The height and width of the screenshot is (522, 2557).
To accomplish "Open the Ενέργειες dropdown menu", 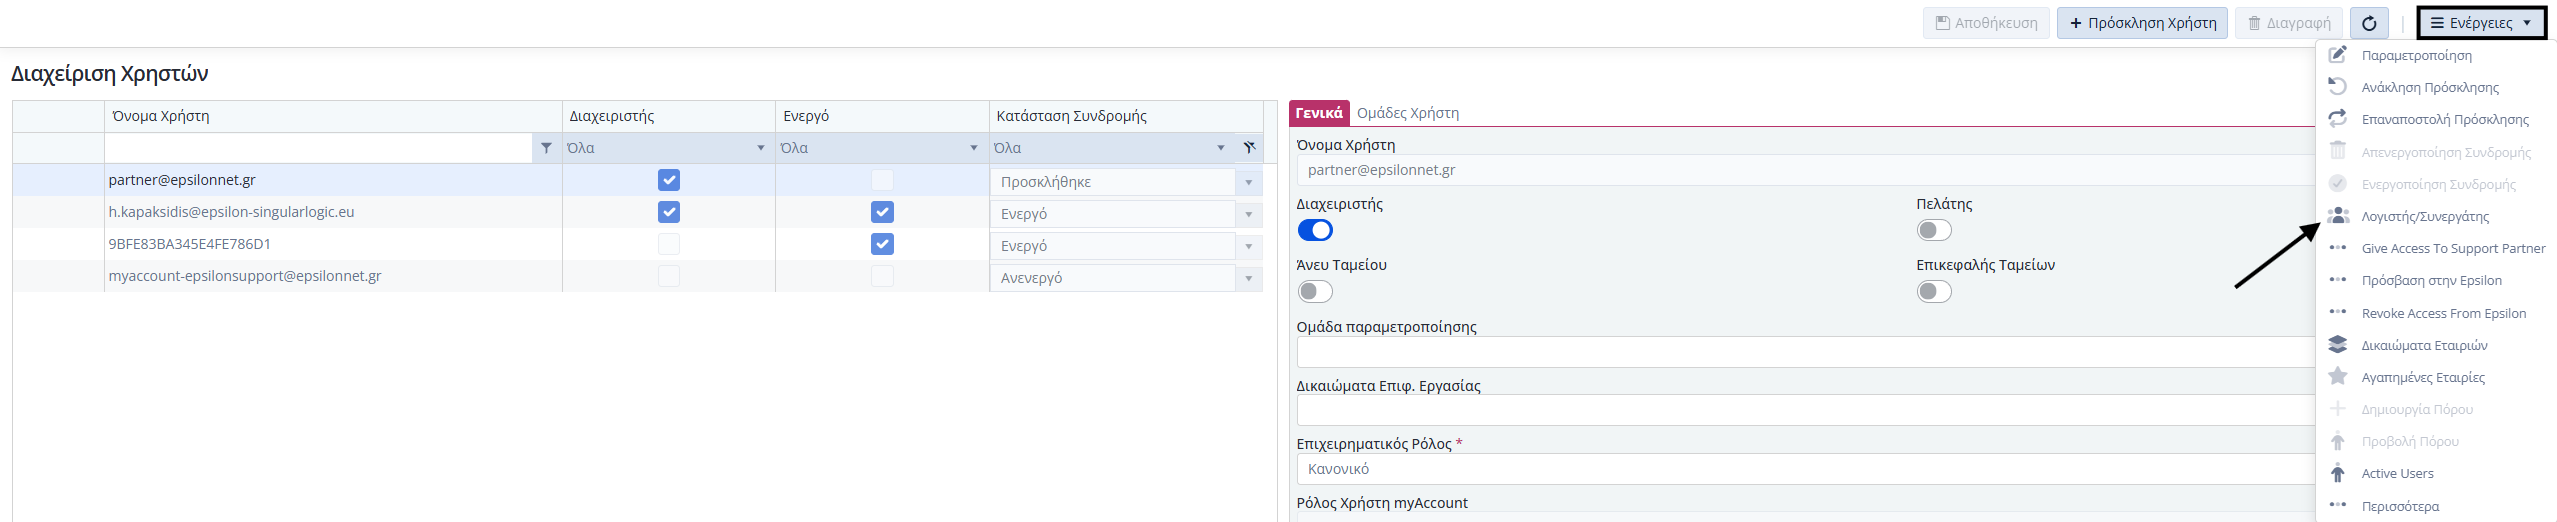I will [2481, 23].
